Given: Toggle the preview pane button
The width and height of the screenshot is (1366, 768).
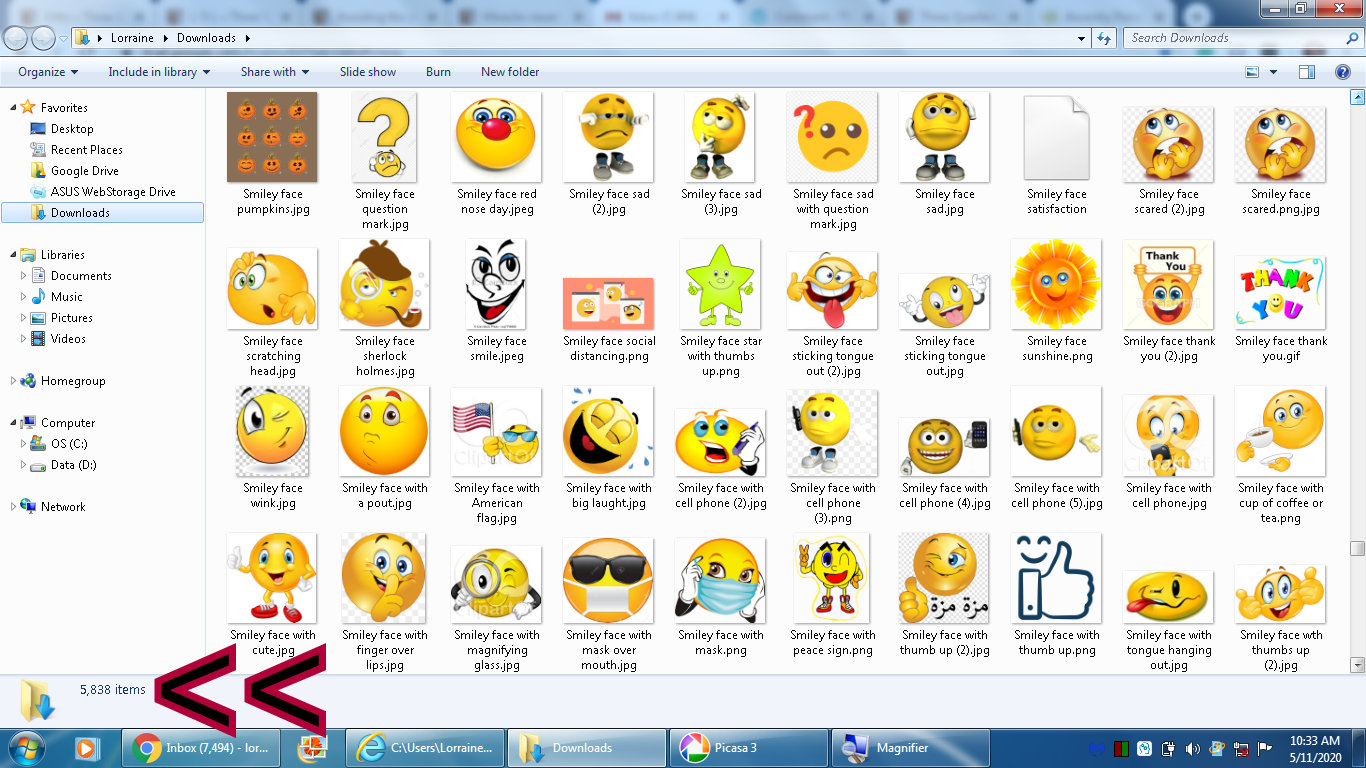Looking at the screenshot, I should click(1306, 72).
